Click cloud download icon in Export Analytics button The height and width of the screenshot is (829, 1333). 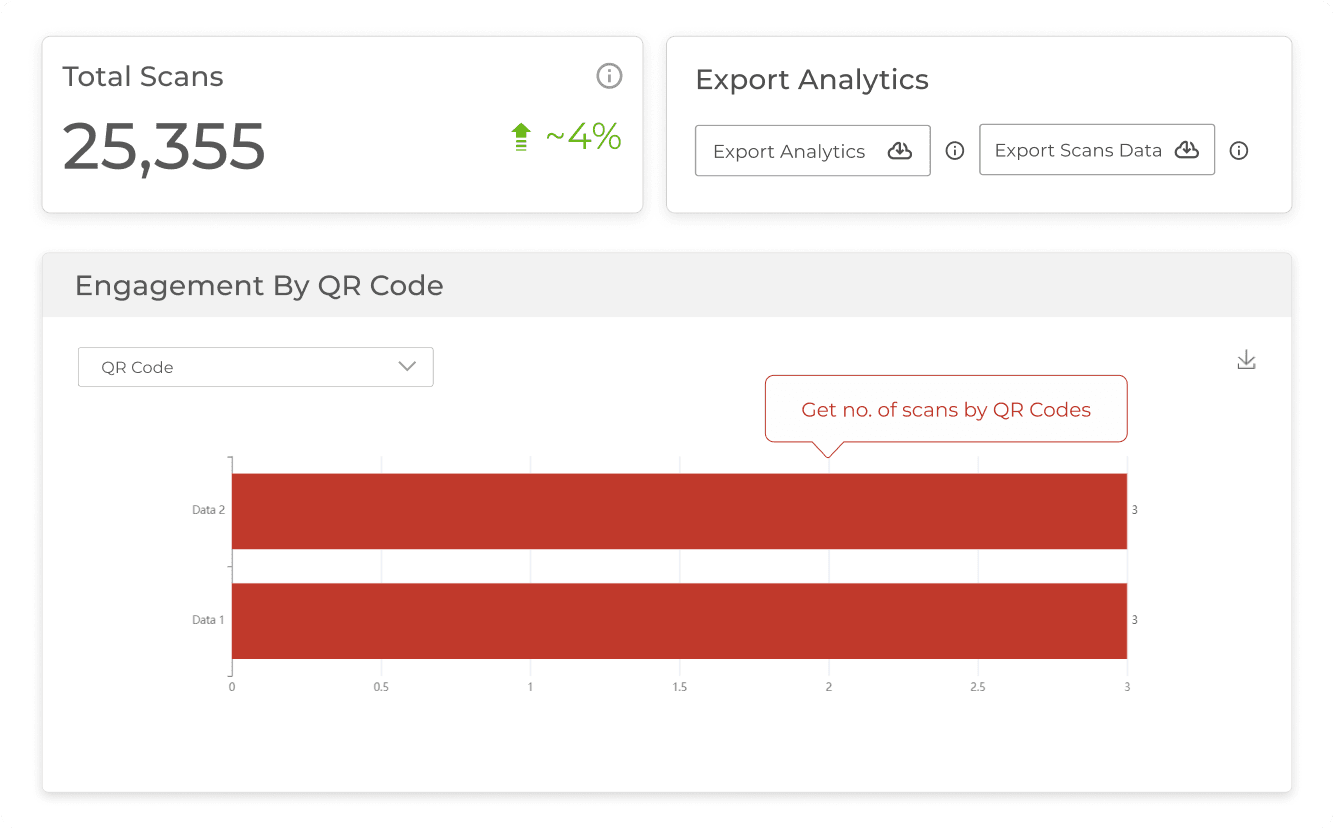point(900,151)
